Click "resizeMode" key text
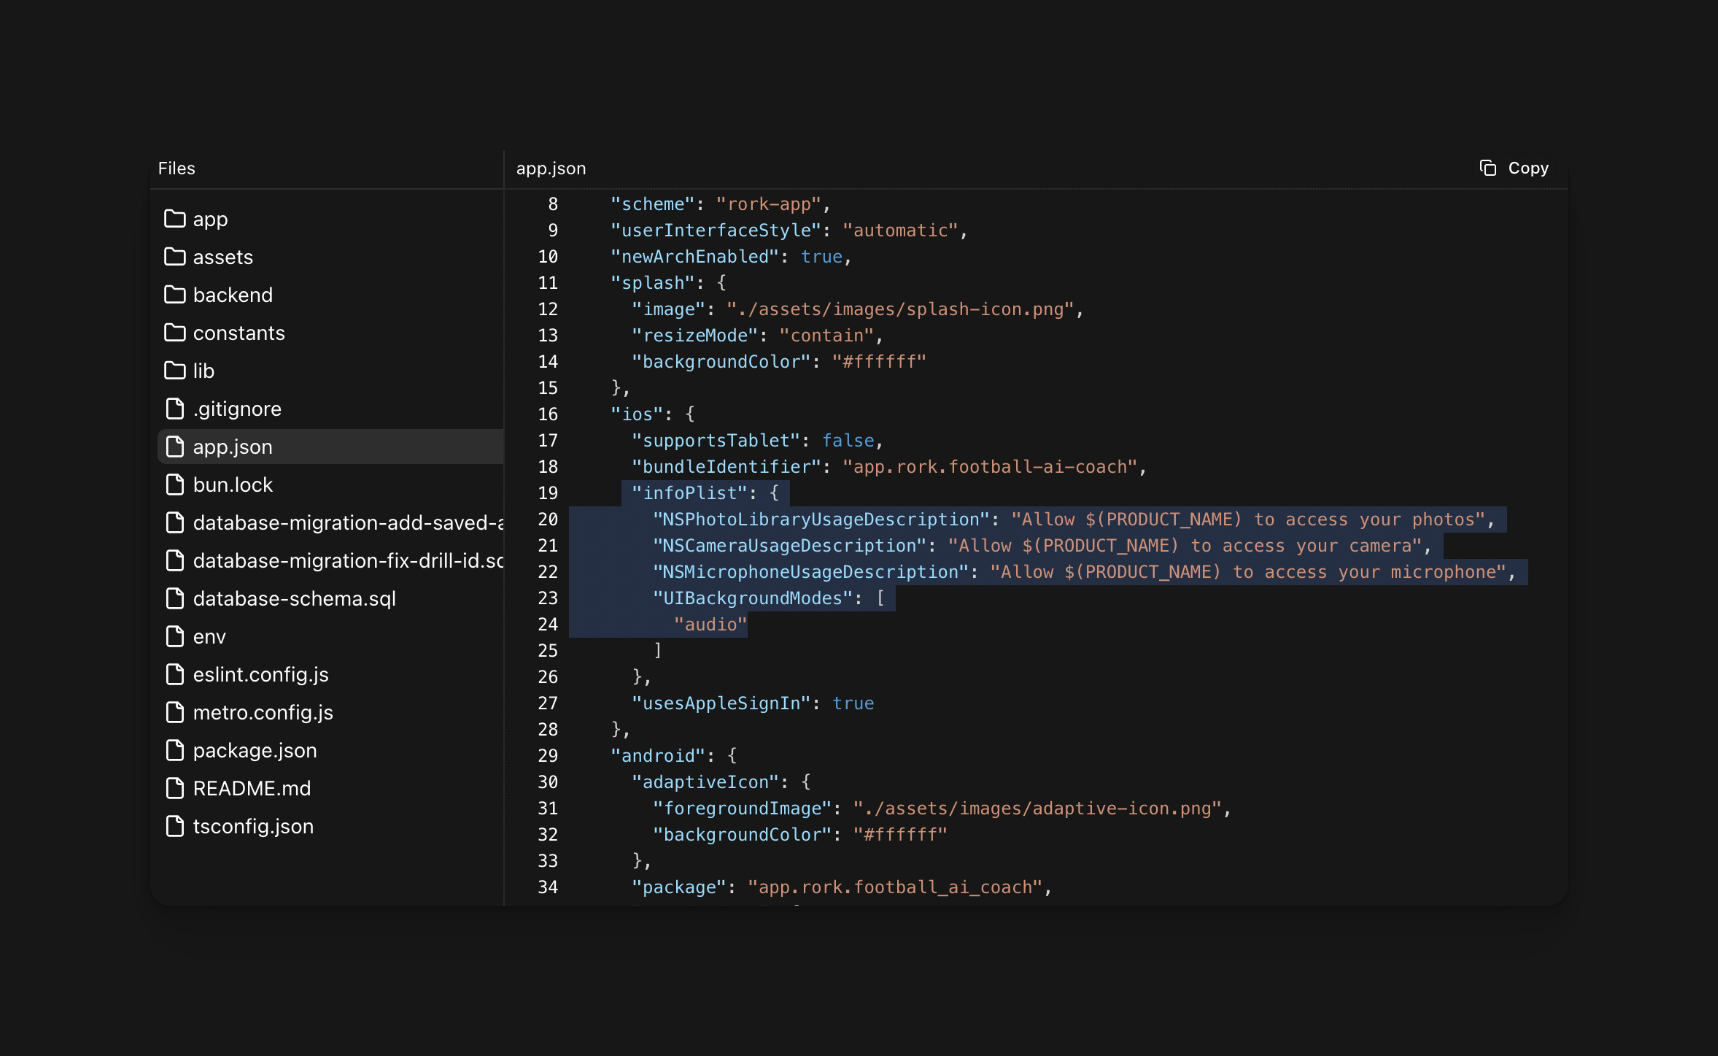Screen dimensions: 1718x1056 [x=694, y=335]
